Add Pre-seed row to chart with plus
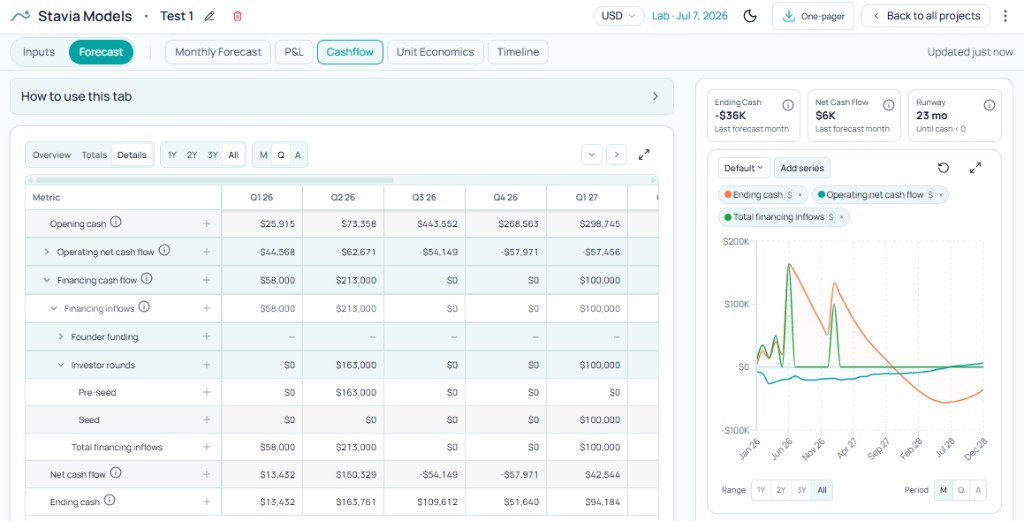 pos(206,392)
